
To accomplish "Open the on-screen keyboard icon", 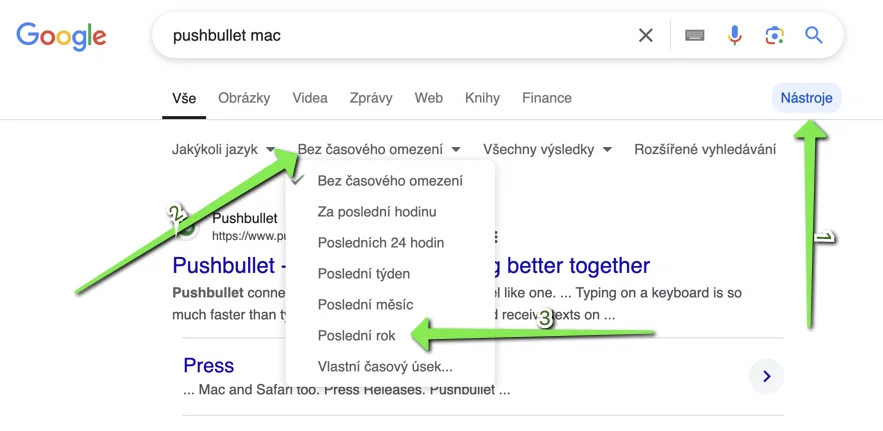I will point(694,35).
